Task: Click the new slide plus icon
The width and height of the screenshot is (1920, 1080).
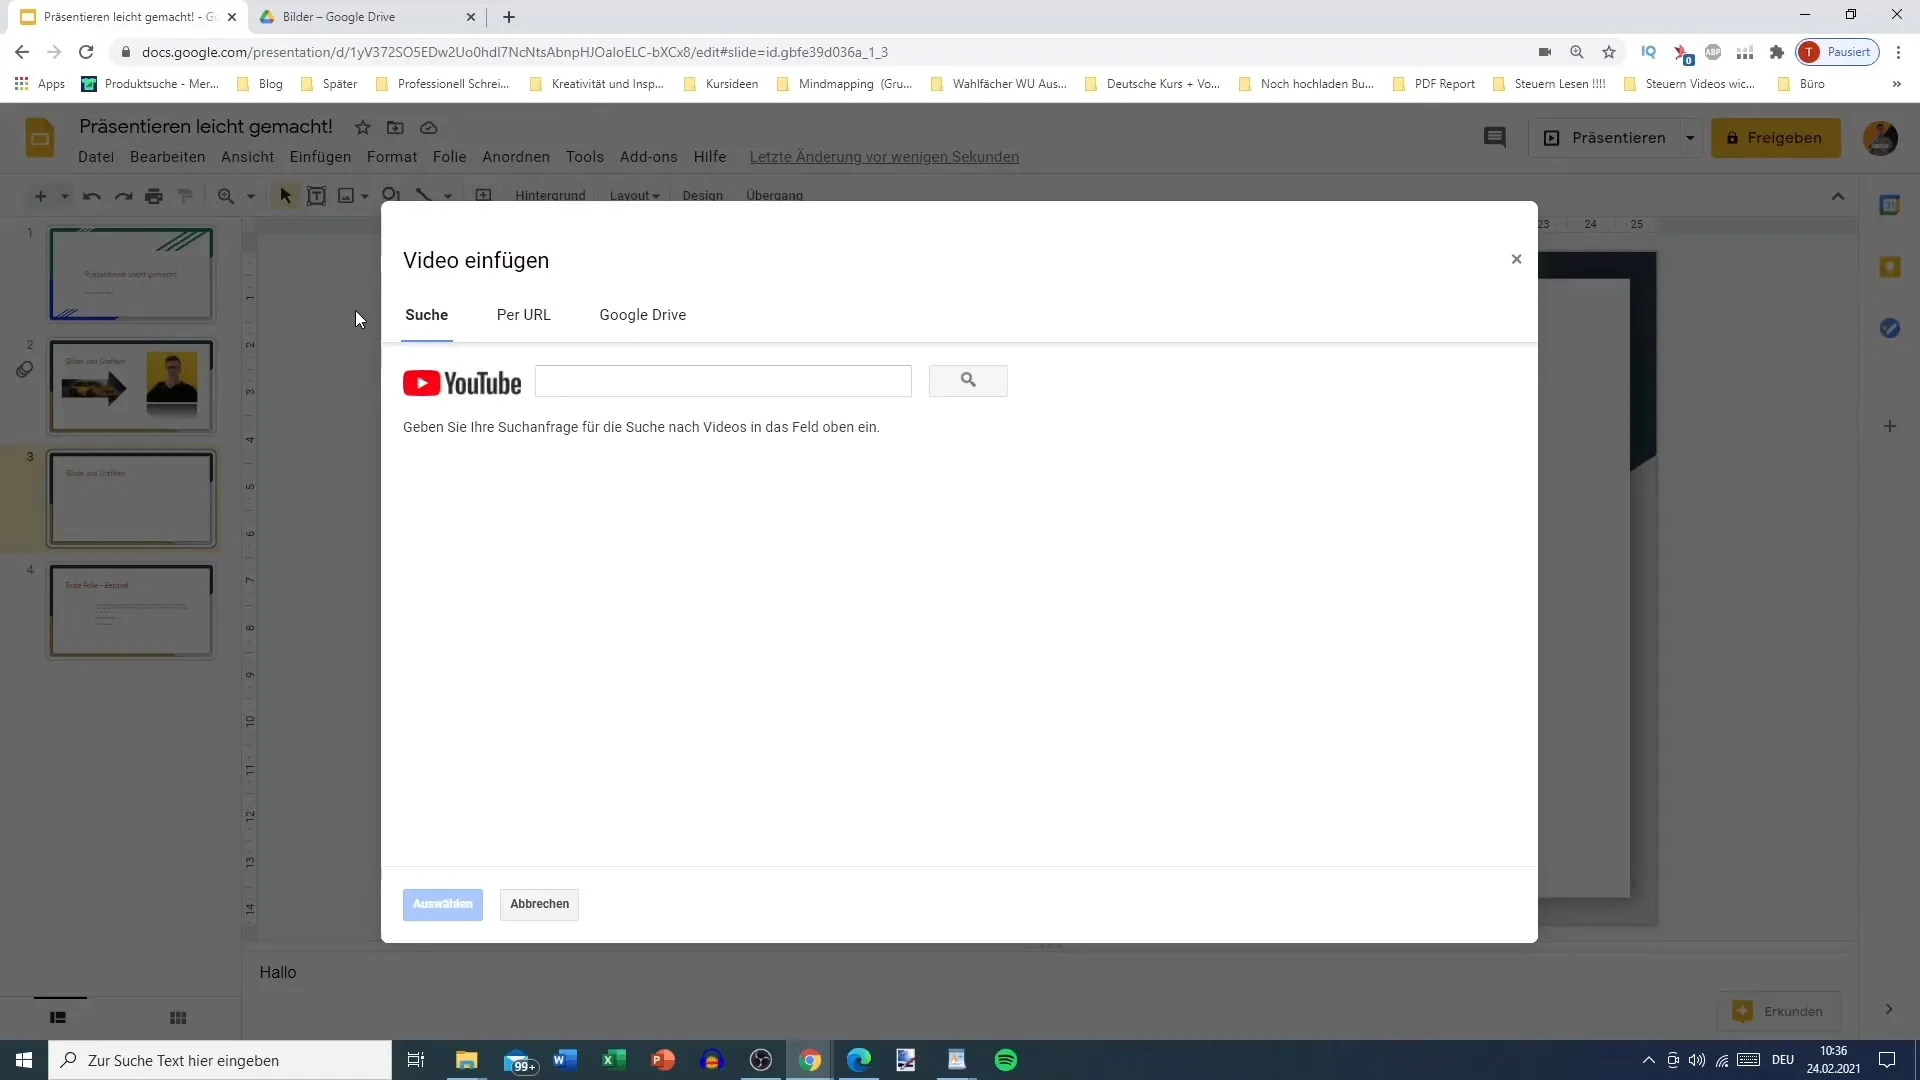Action: pos(40,196)
